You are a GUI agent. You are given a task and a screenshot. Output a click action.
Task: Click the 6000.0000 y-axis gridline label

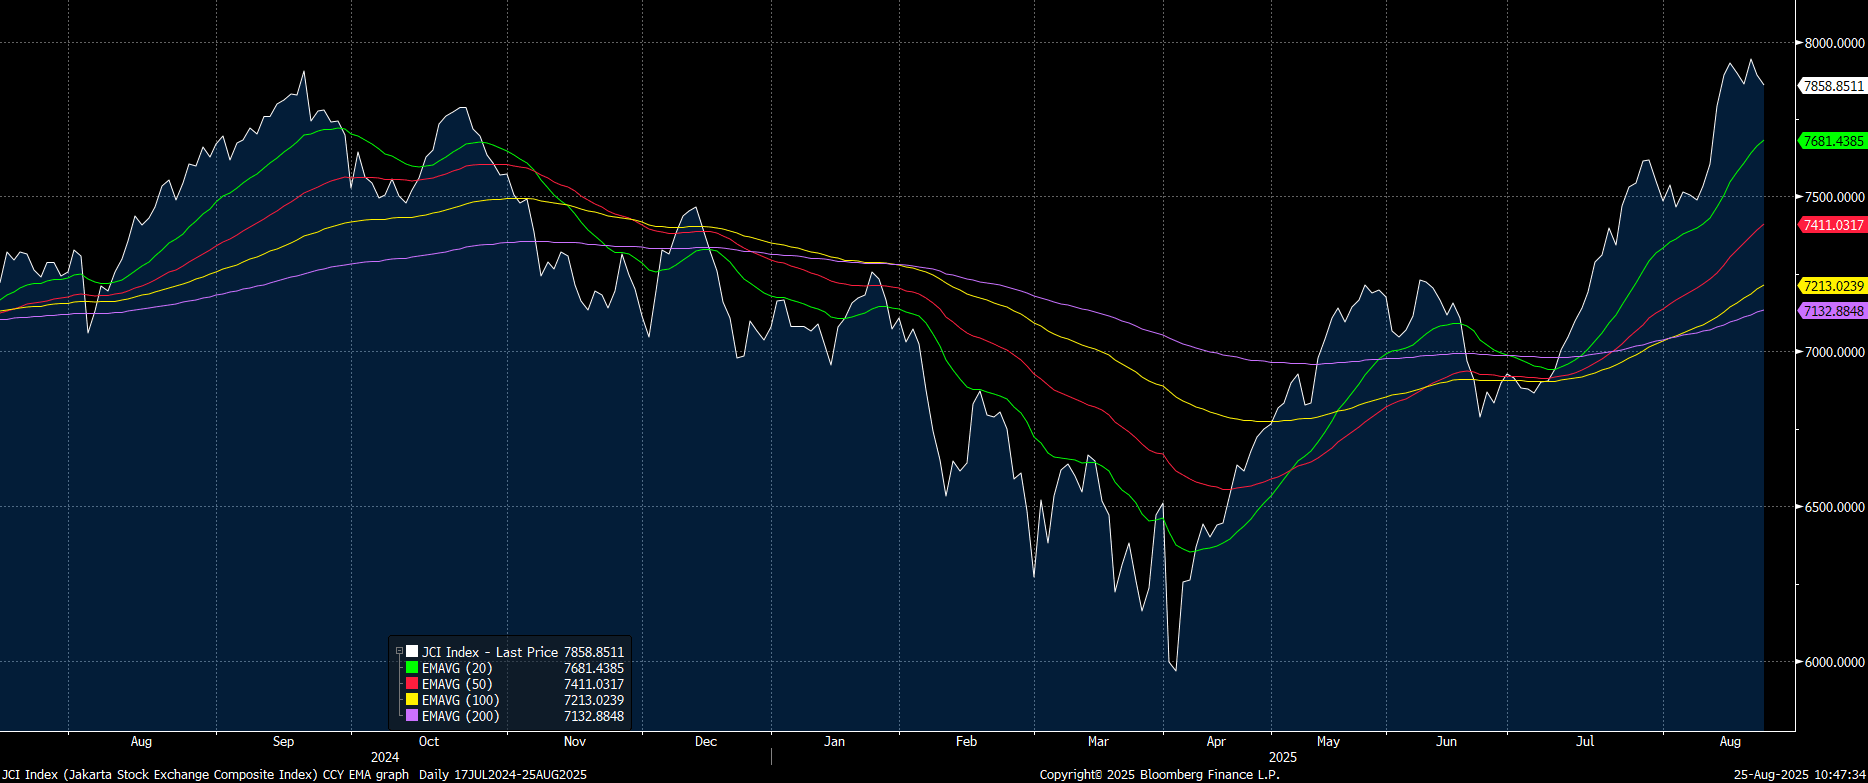pos(1834,662)
